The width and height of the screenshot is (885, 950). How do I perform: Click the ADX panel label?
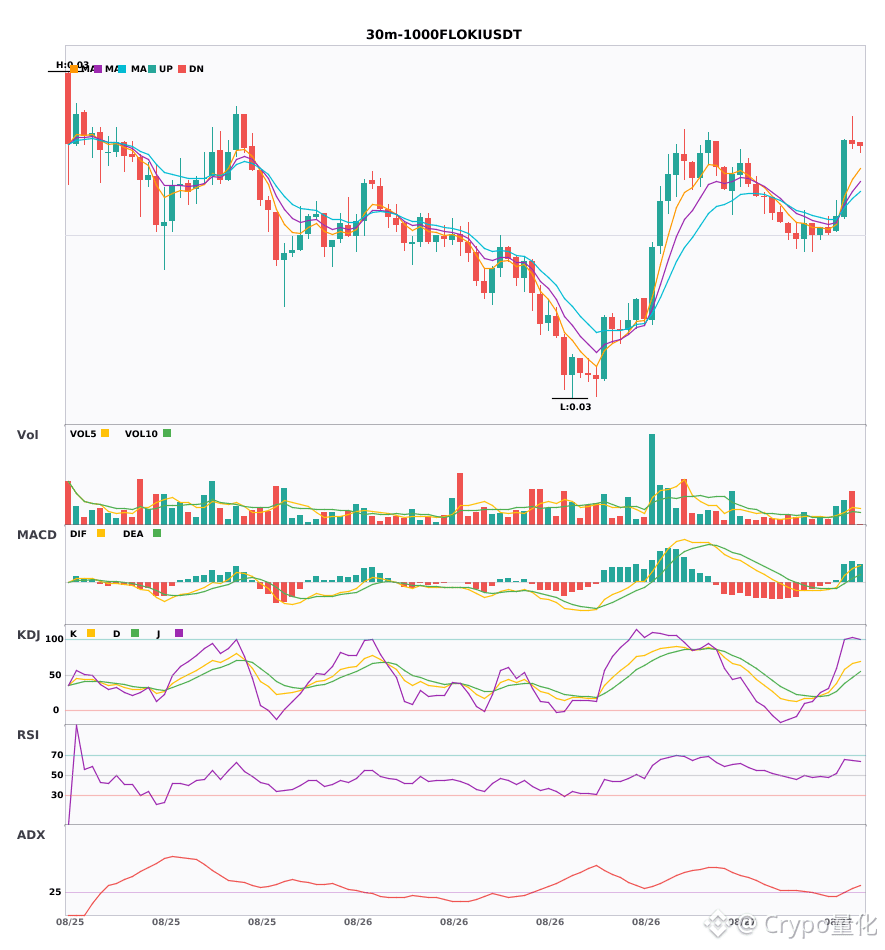tap(31, 835)
